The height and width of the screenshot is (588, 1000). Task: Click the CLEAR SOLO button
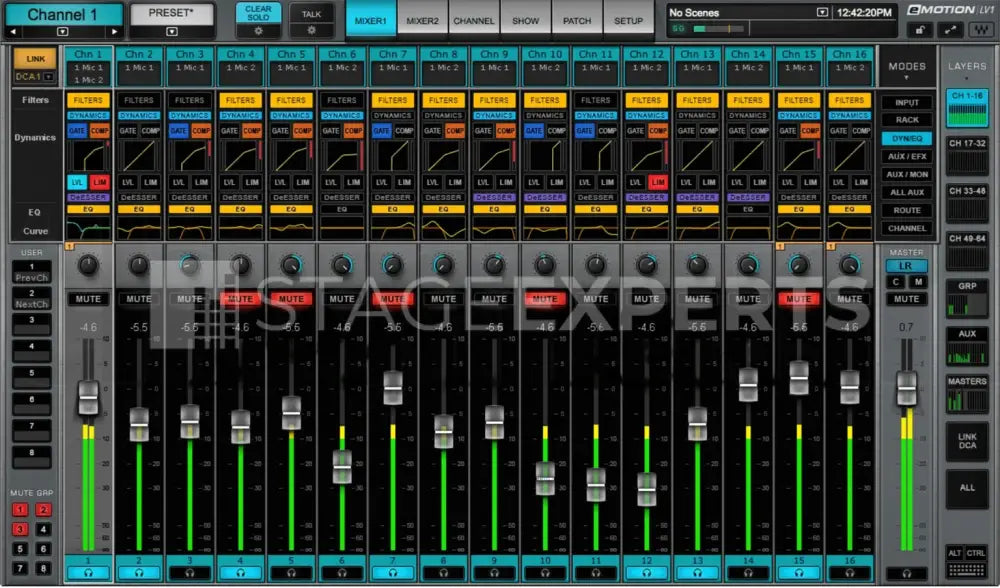pyautogui.click(x=258, y=13)
